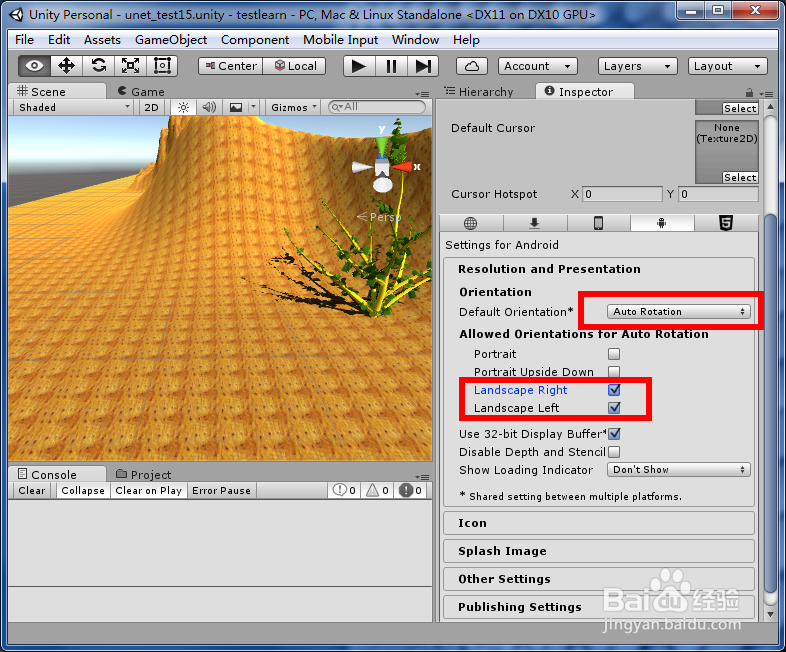Enable Disable Depth and Stencil
This screenshot has width=786, height=652.
coord(614,452)
